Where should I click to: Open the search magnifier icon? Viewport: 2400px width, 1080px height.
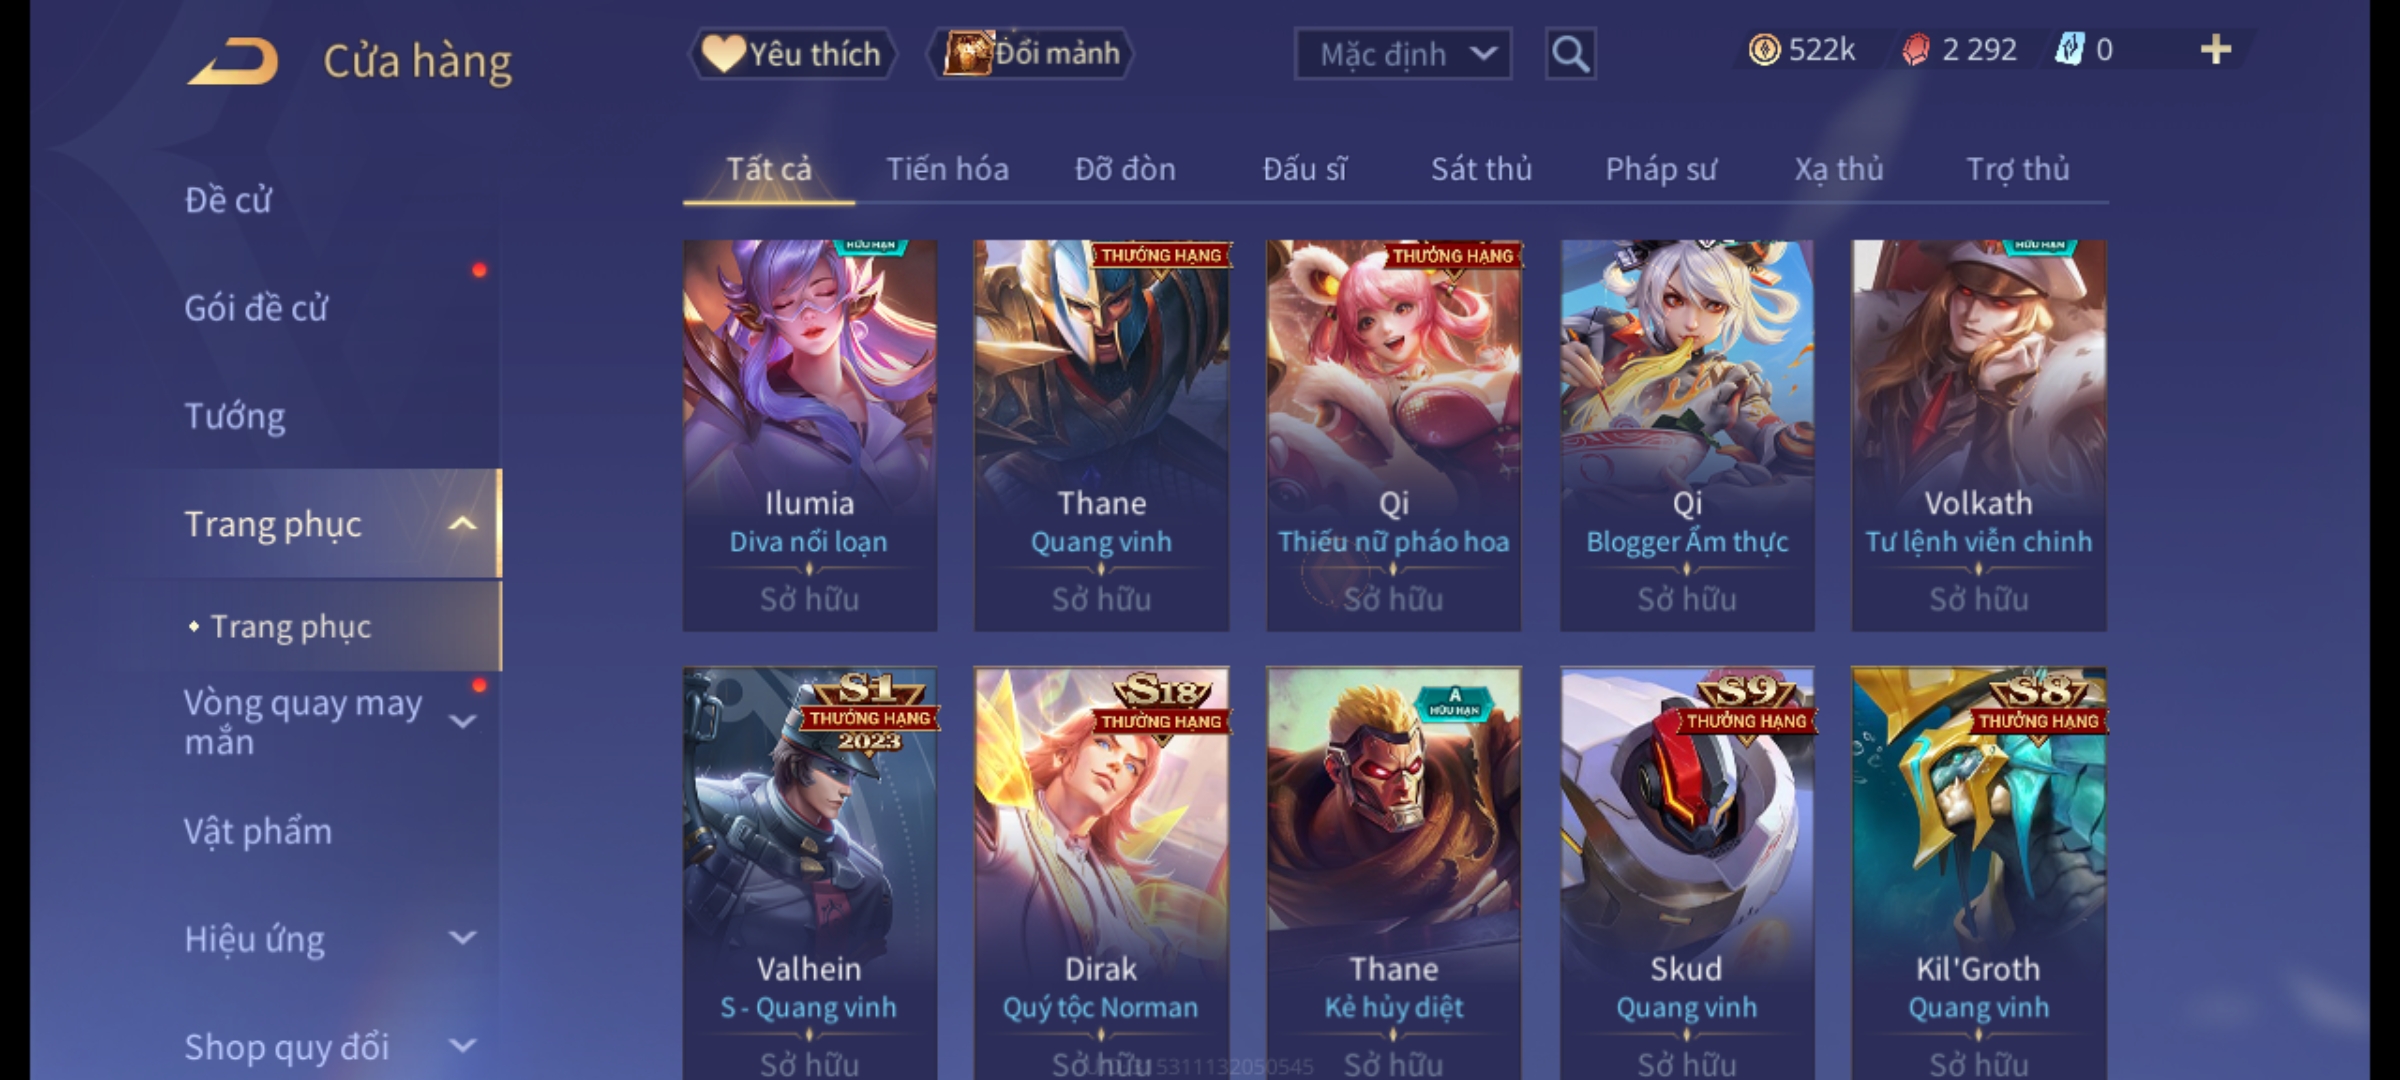click(x=1570, y=54)
